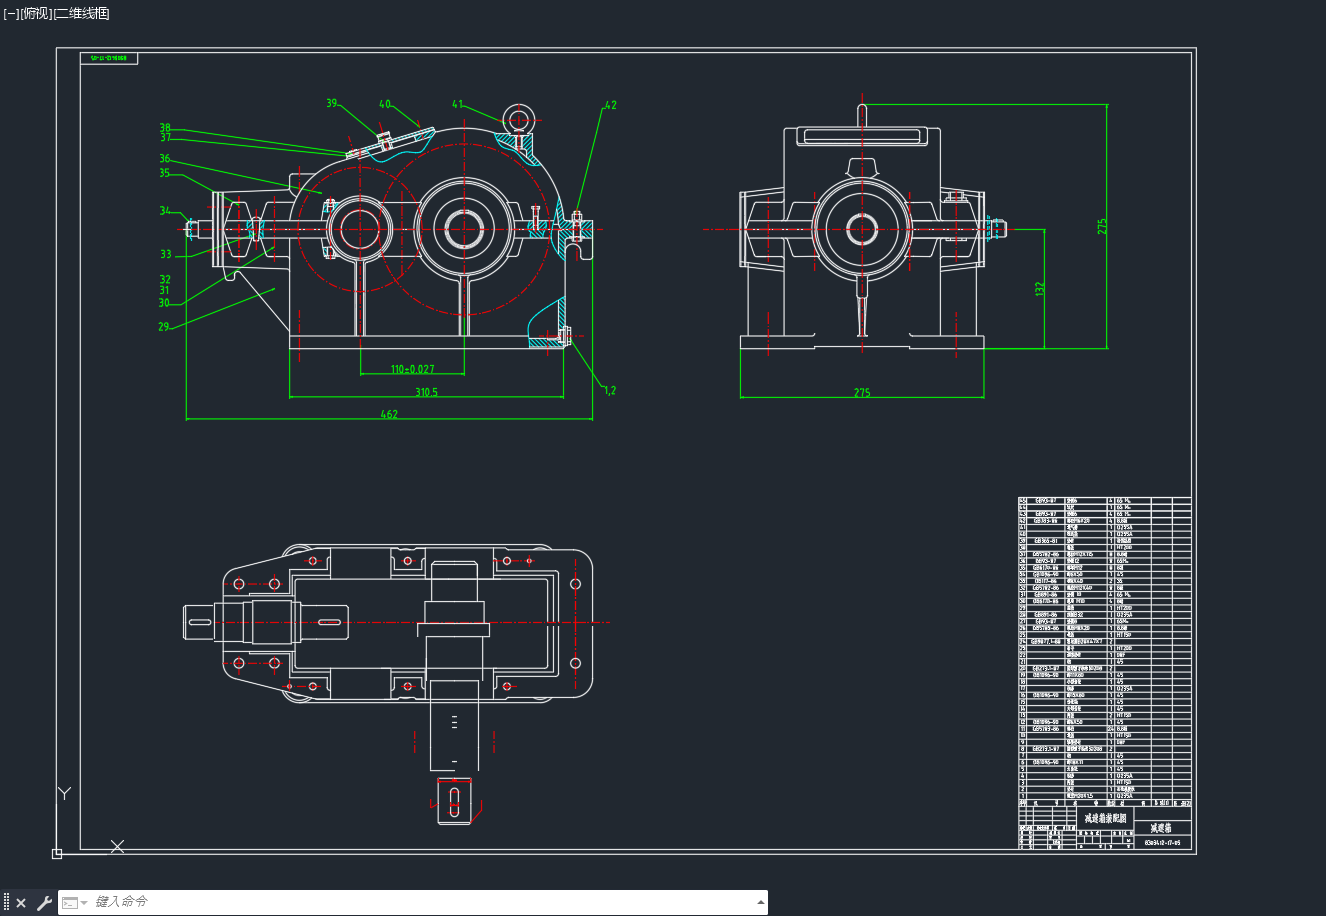Close the command line window
1326x916 pixels.
(21, 903)
